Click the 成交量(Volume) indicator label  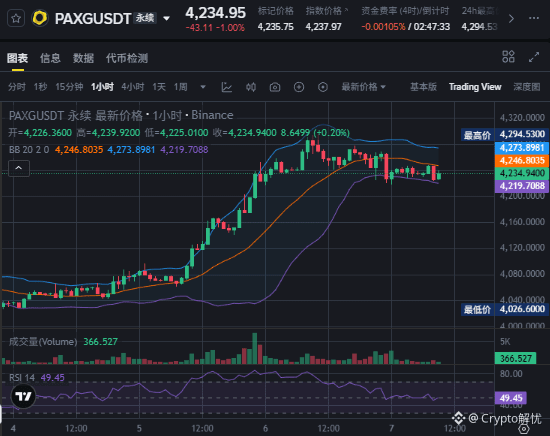tap(43, 342)
